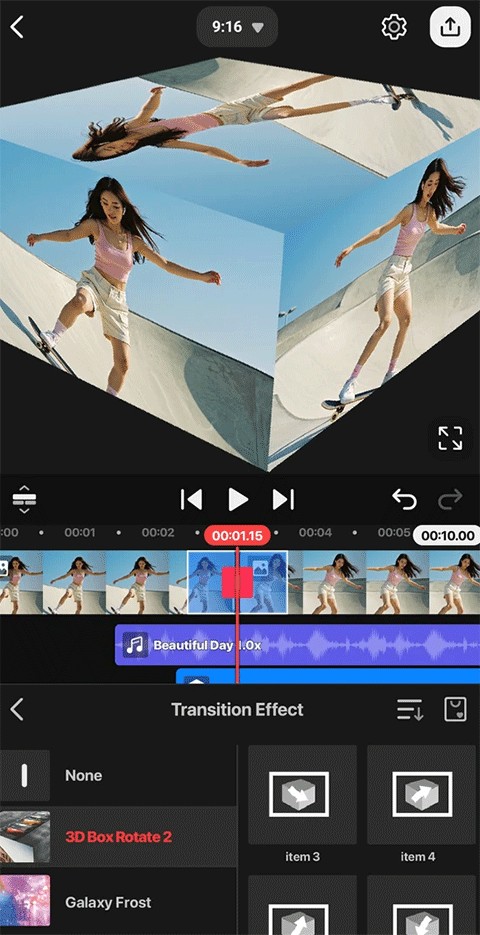Image resolution: width=480 pixels, height=935 pixels.
Task: Skip to the previous clip
Action: pos(191,500)
